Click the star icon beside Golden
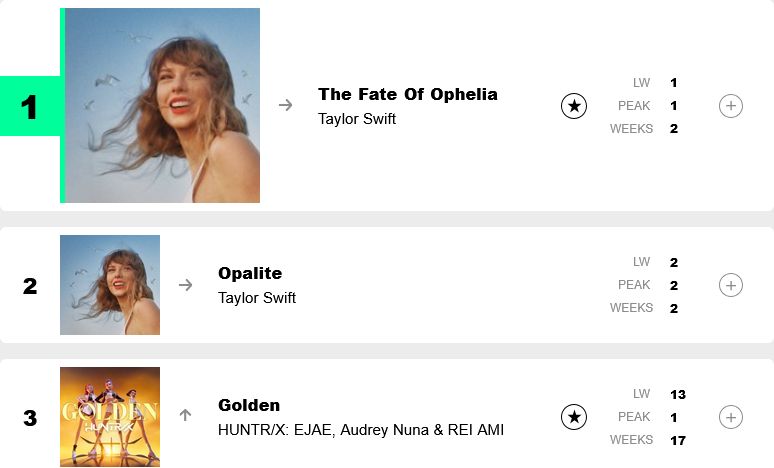Screen dimensions: 774x468 (574, 417)
